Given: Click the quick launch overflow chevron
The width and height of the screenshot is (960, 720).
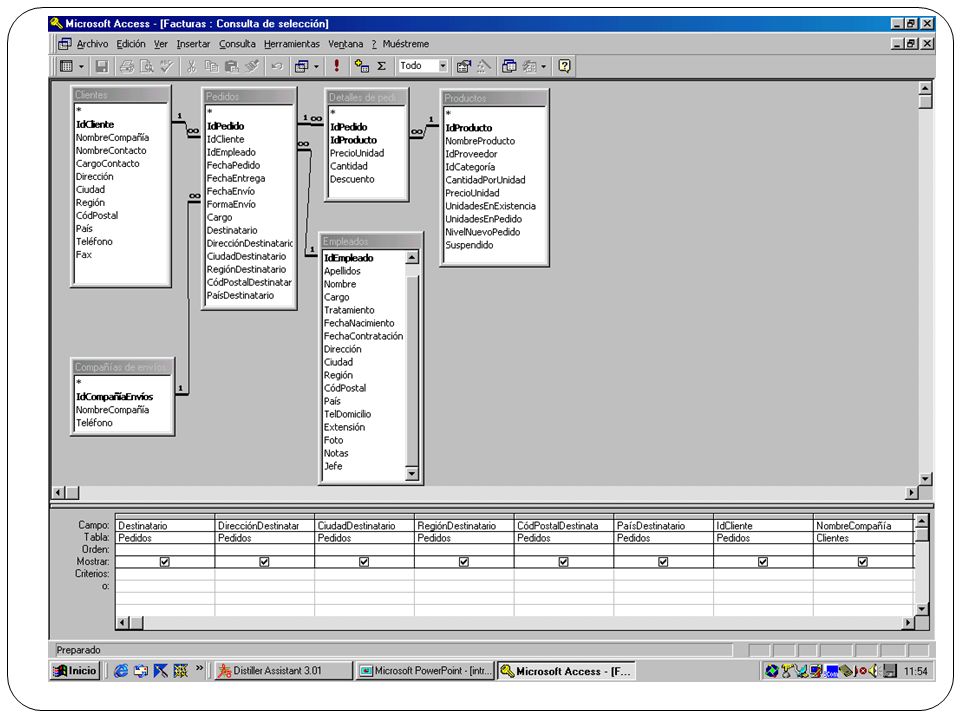Looking at the screenshot, I should click(x=200, y=668).
